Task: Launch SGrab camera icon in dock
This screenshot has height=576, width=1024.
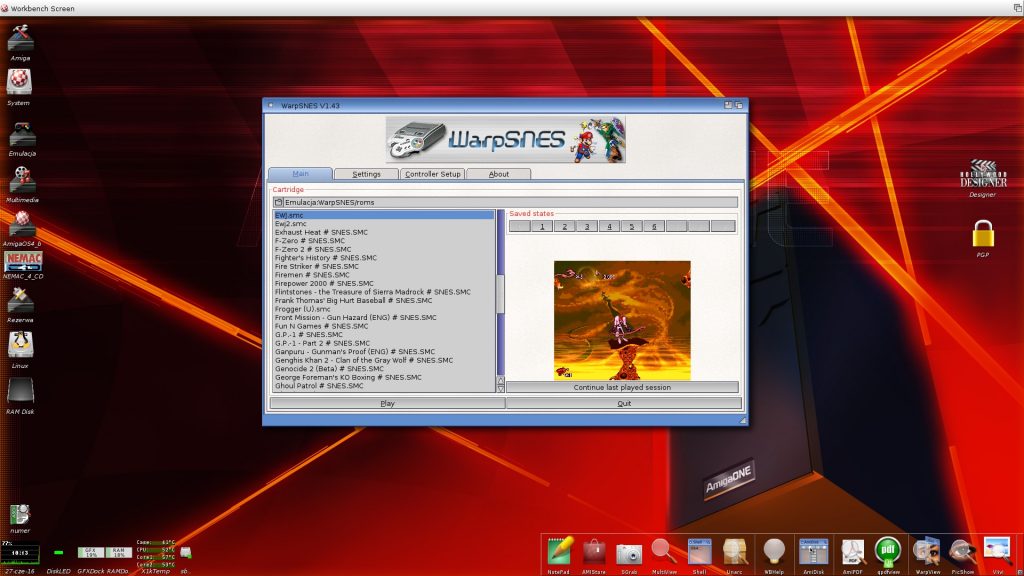Action: point(629,553)
